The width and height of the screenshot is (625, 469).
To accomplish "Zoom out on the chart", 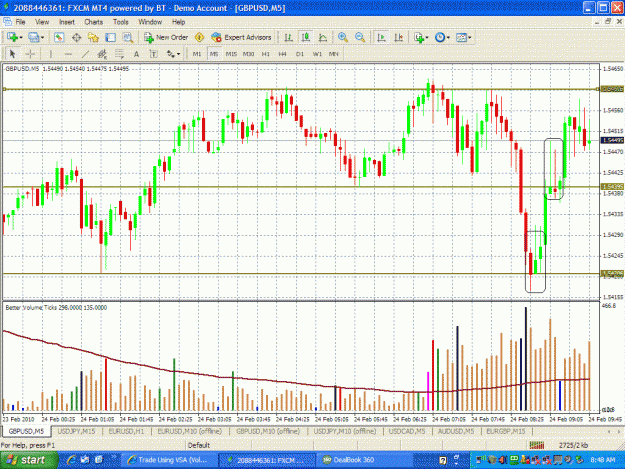I will point(360,37).
